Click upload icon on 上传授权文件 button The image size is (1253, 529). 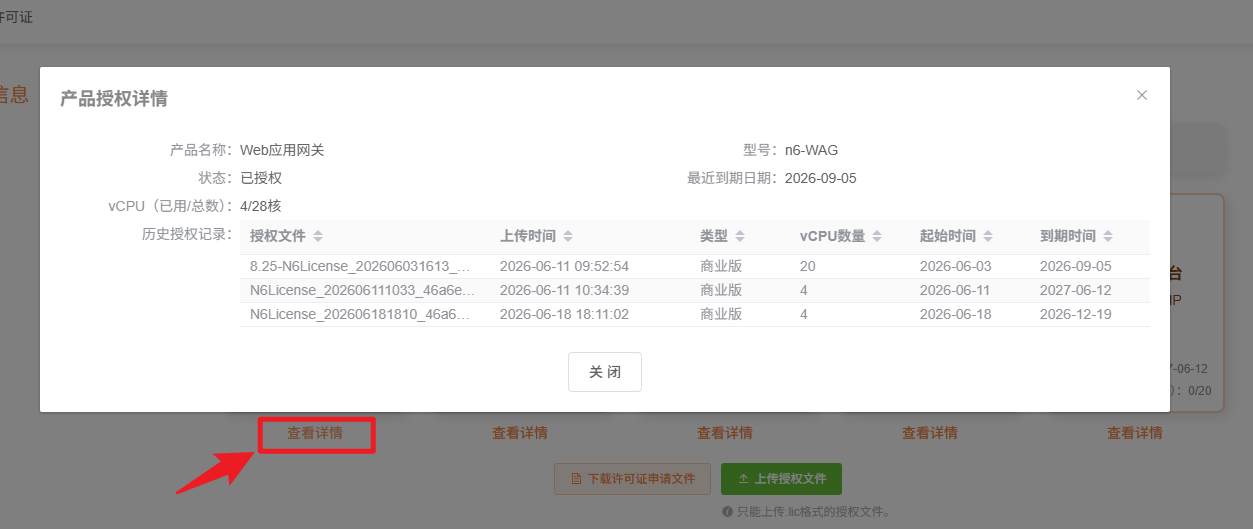743,479
